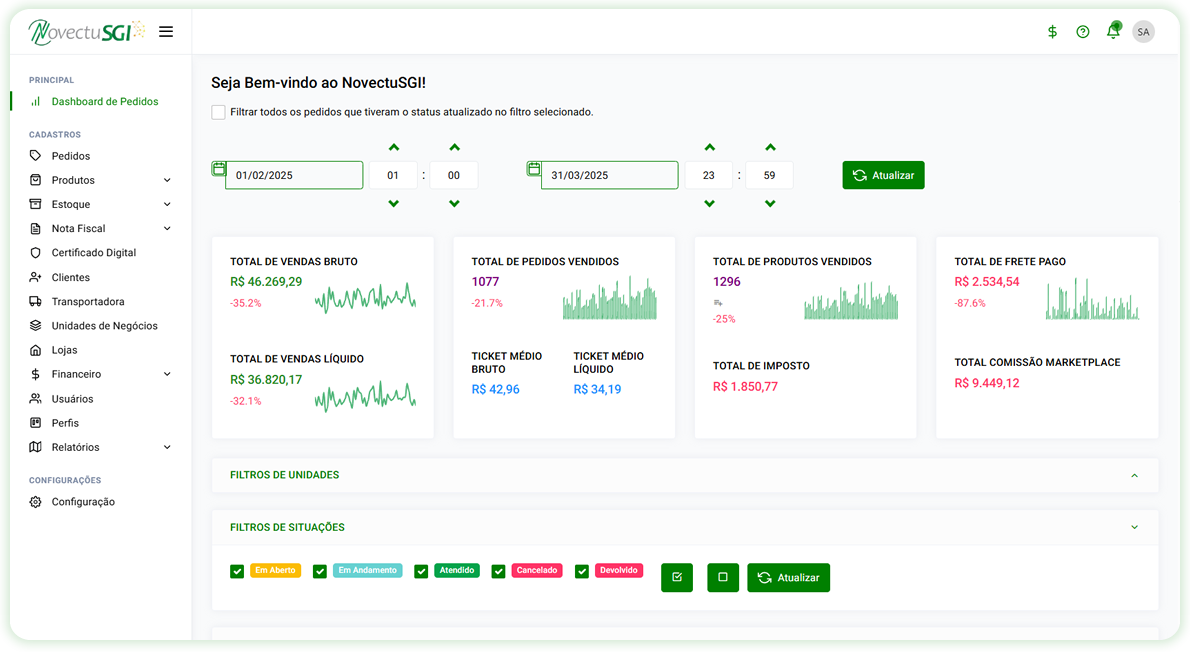This screenshot has width=1190, height=659.
Task: Open the end date calendar icon
Action: point(534,169)
